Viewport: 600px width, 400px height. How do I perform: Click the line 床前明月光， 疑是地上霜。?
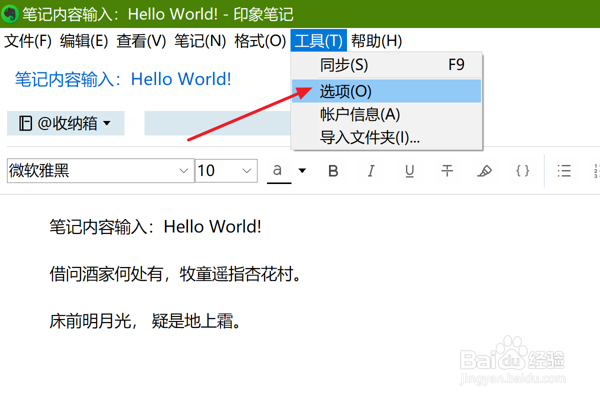click(x=145, y=321)
